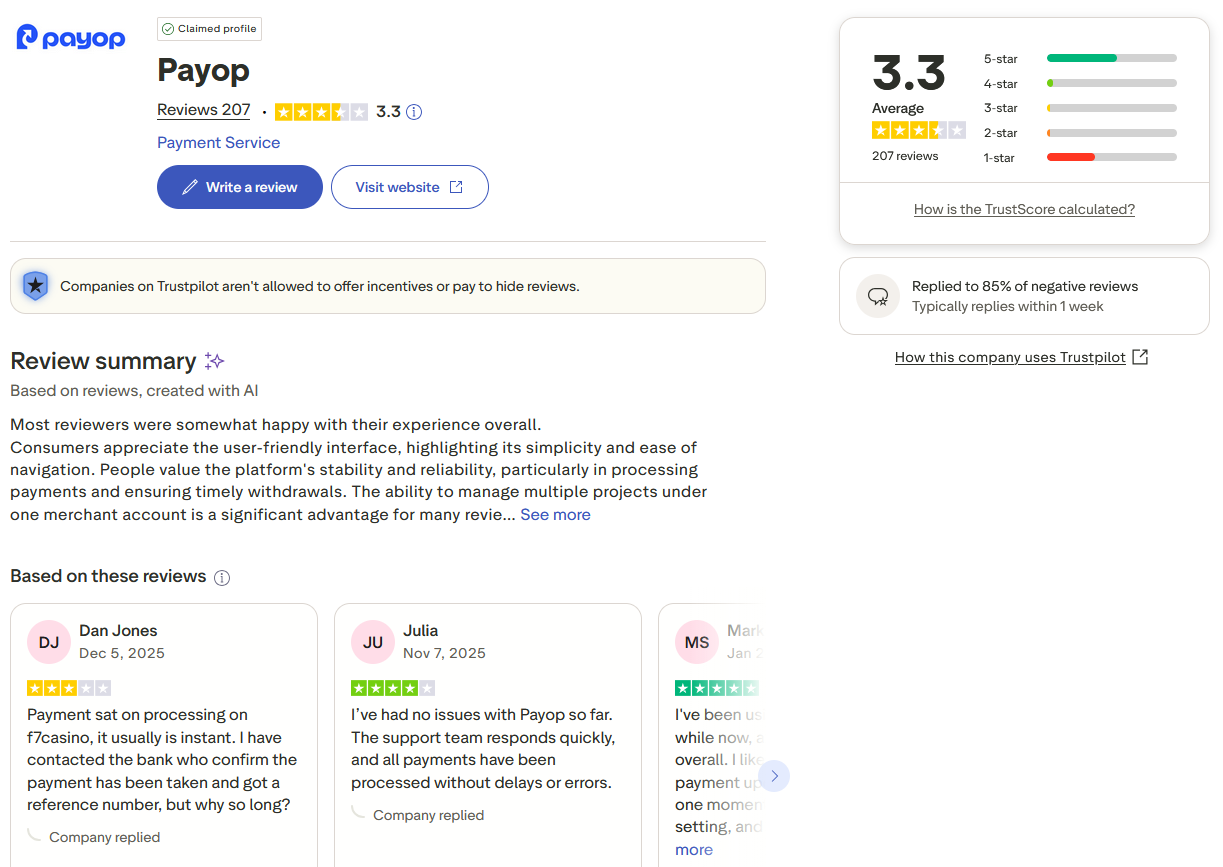Open the Payment Service category link

218,143
